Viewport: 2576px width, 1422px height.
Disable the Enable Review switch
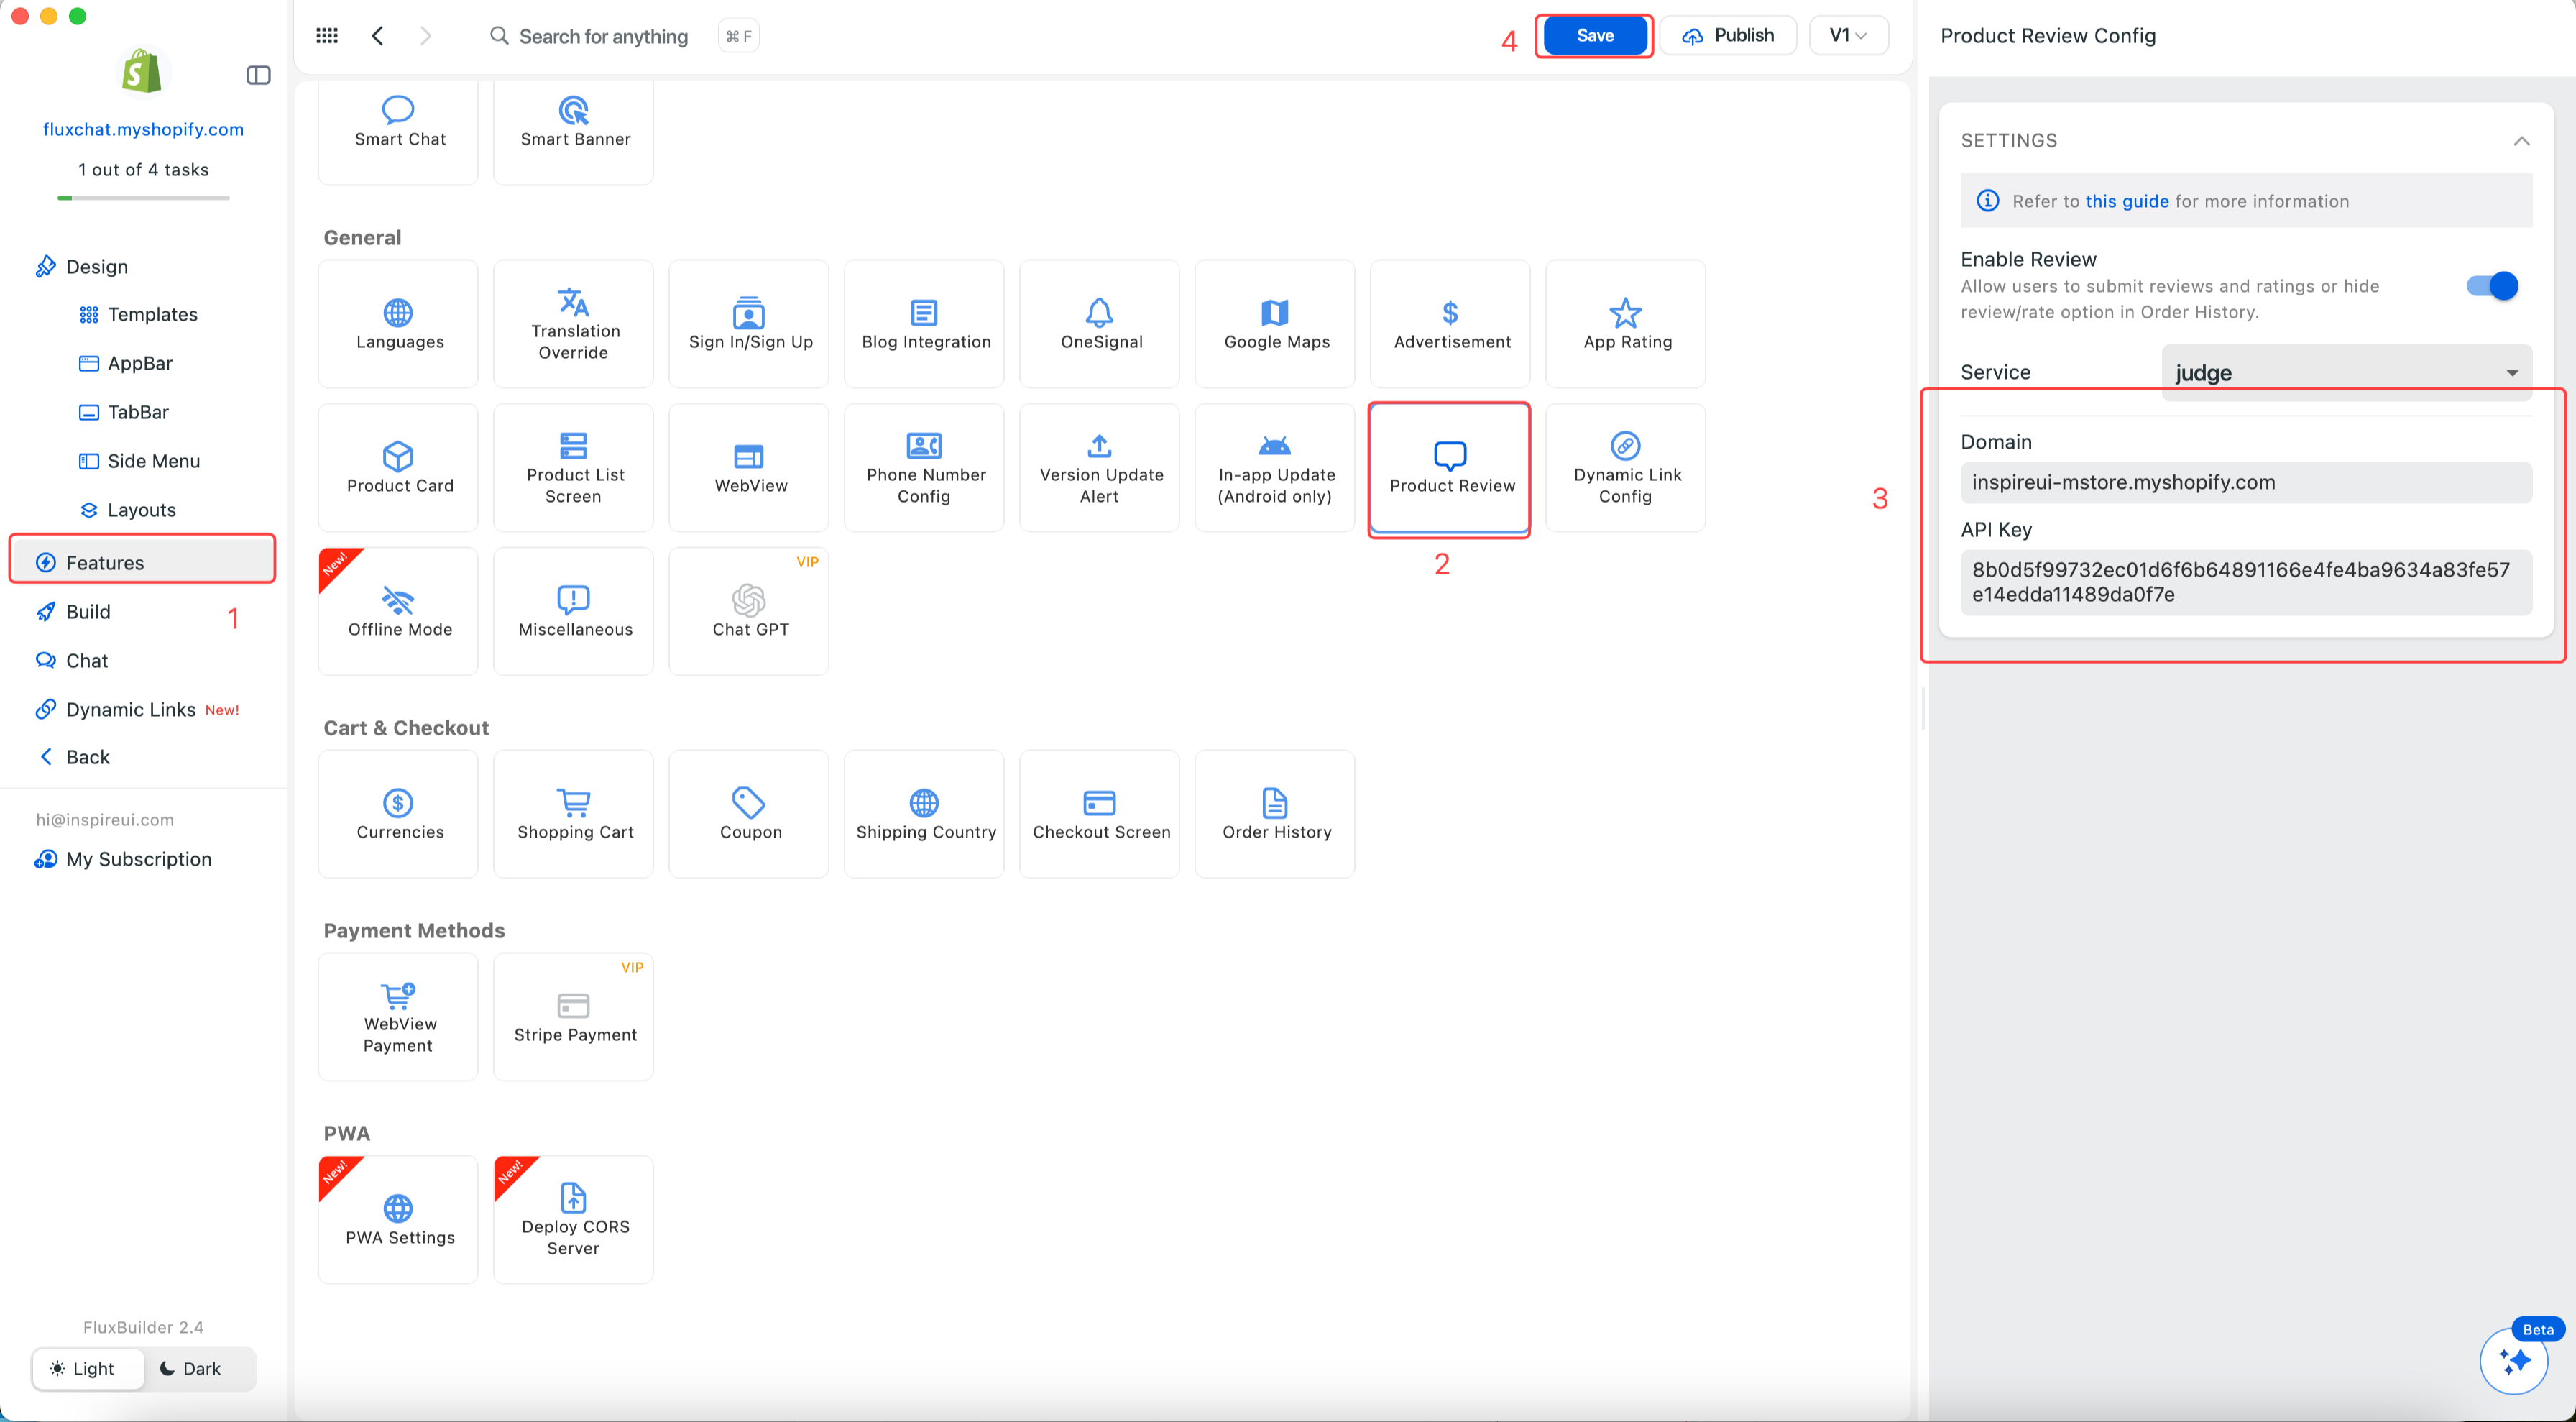[x=2491, y=286]
